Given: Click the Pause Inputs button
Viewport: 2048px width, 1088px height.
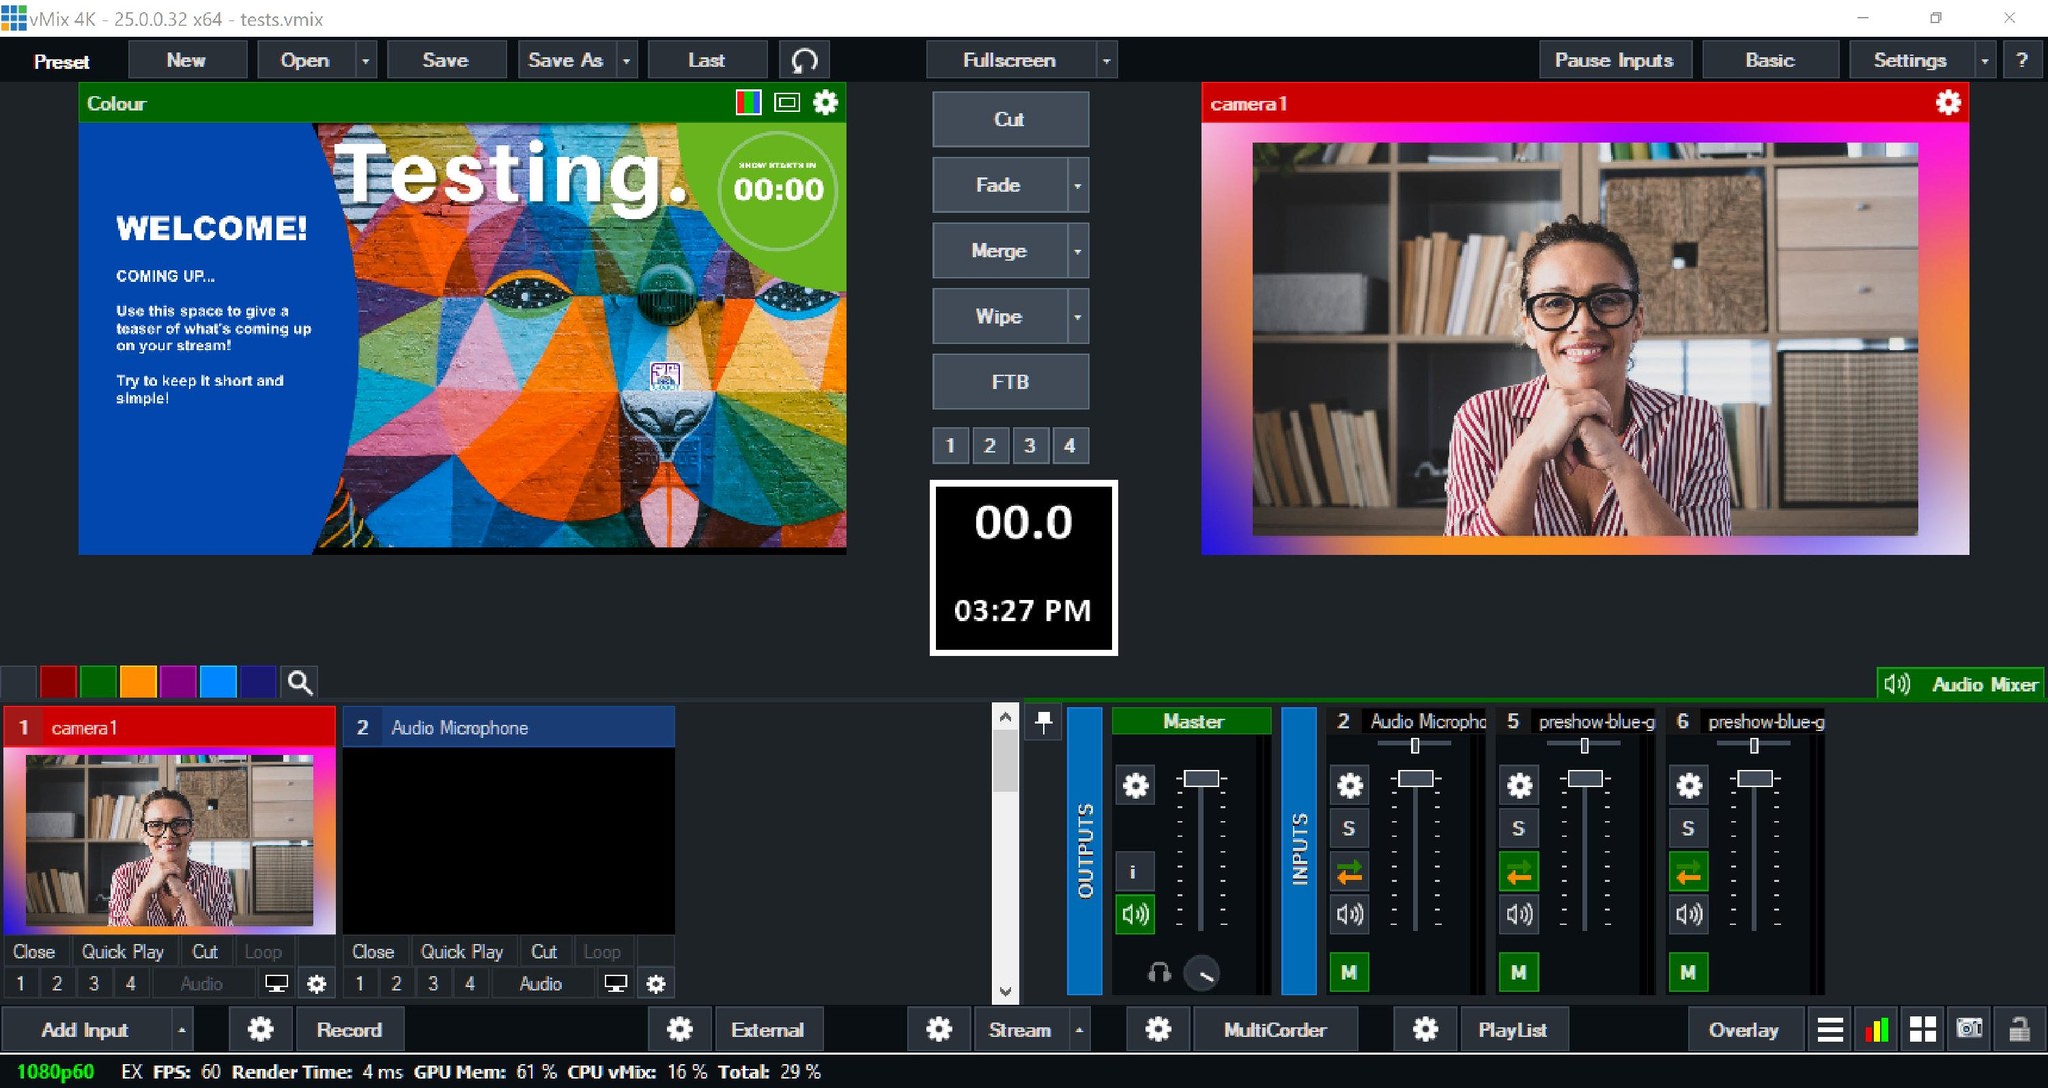Looking at the screenshot, I should coord(1614,60).
